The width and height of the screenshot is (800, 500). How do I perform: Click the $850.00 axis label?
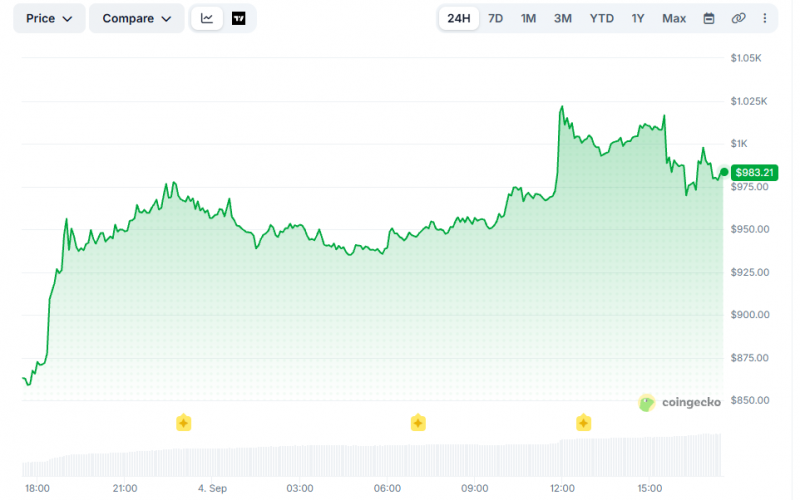pos(750,401)
